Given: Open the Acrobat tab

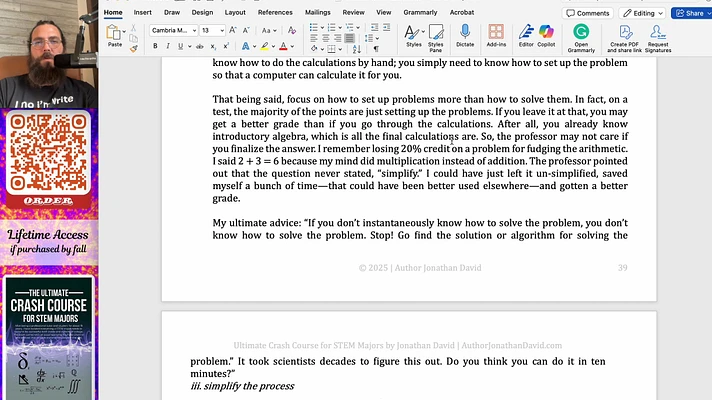Looking at the screenshot, I should [x=462, y=12].
